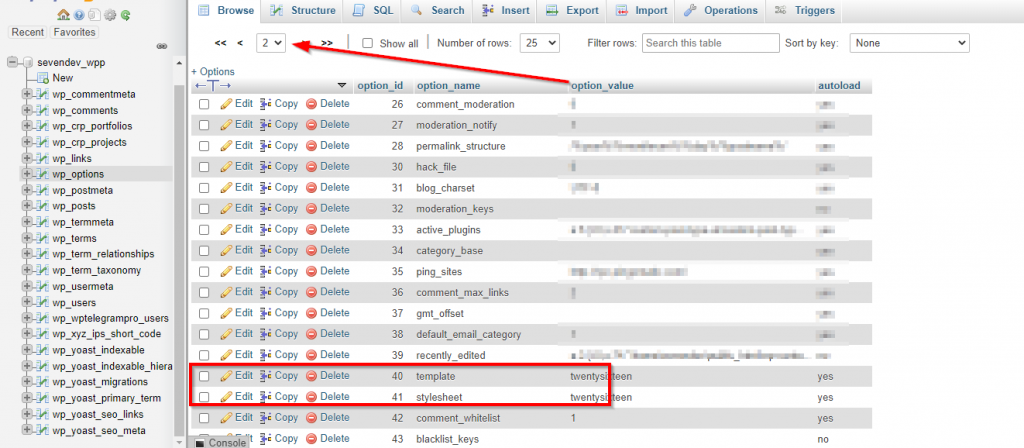The height and width of the screenshot is (448, 1024).
Task: Open phpMyAdmin home via house icon
Action: [63, 14]
